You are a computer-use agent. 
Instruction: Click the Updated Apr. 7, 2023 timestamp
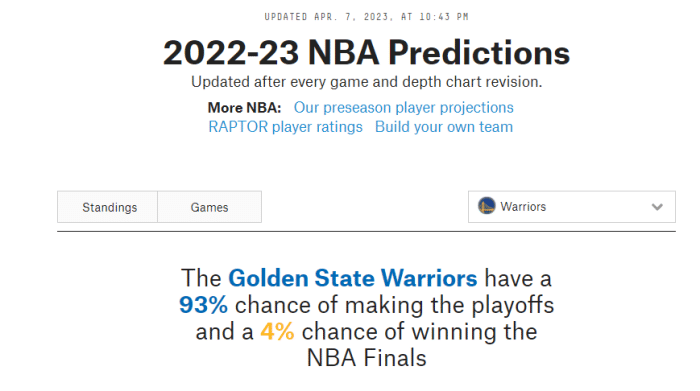tap(367, 17)
